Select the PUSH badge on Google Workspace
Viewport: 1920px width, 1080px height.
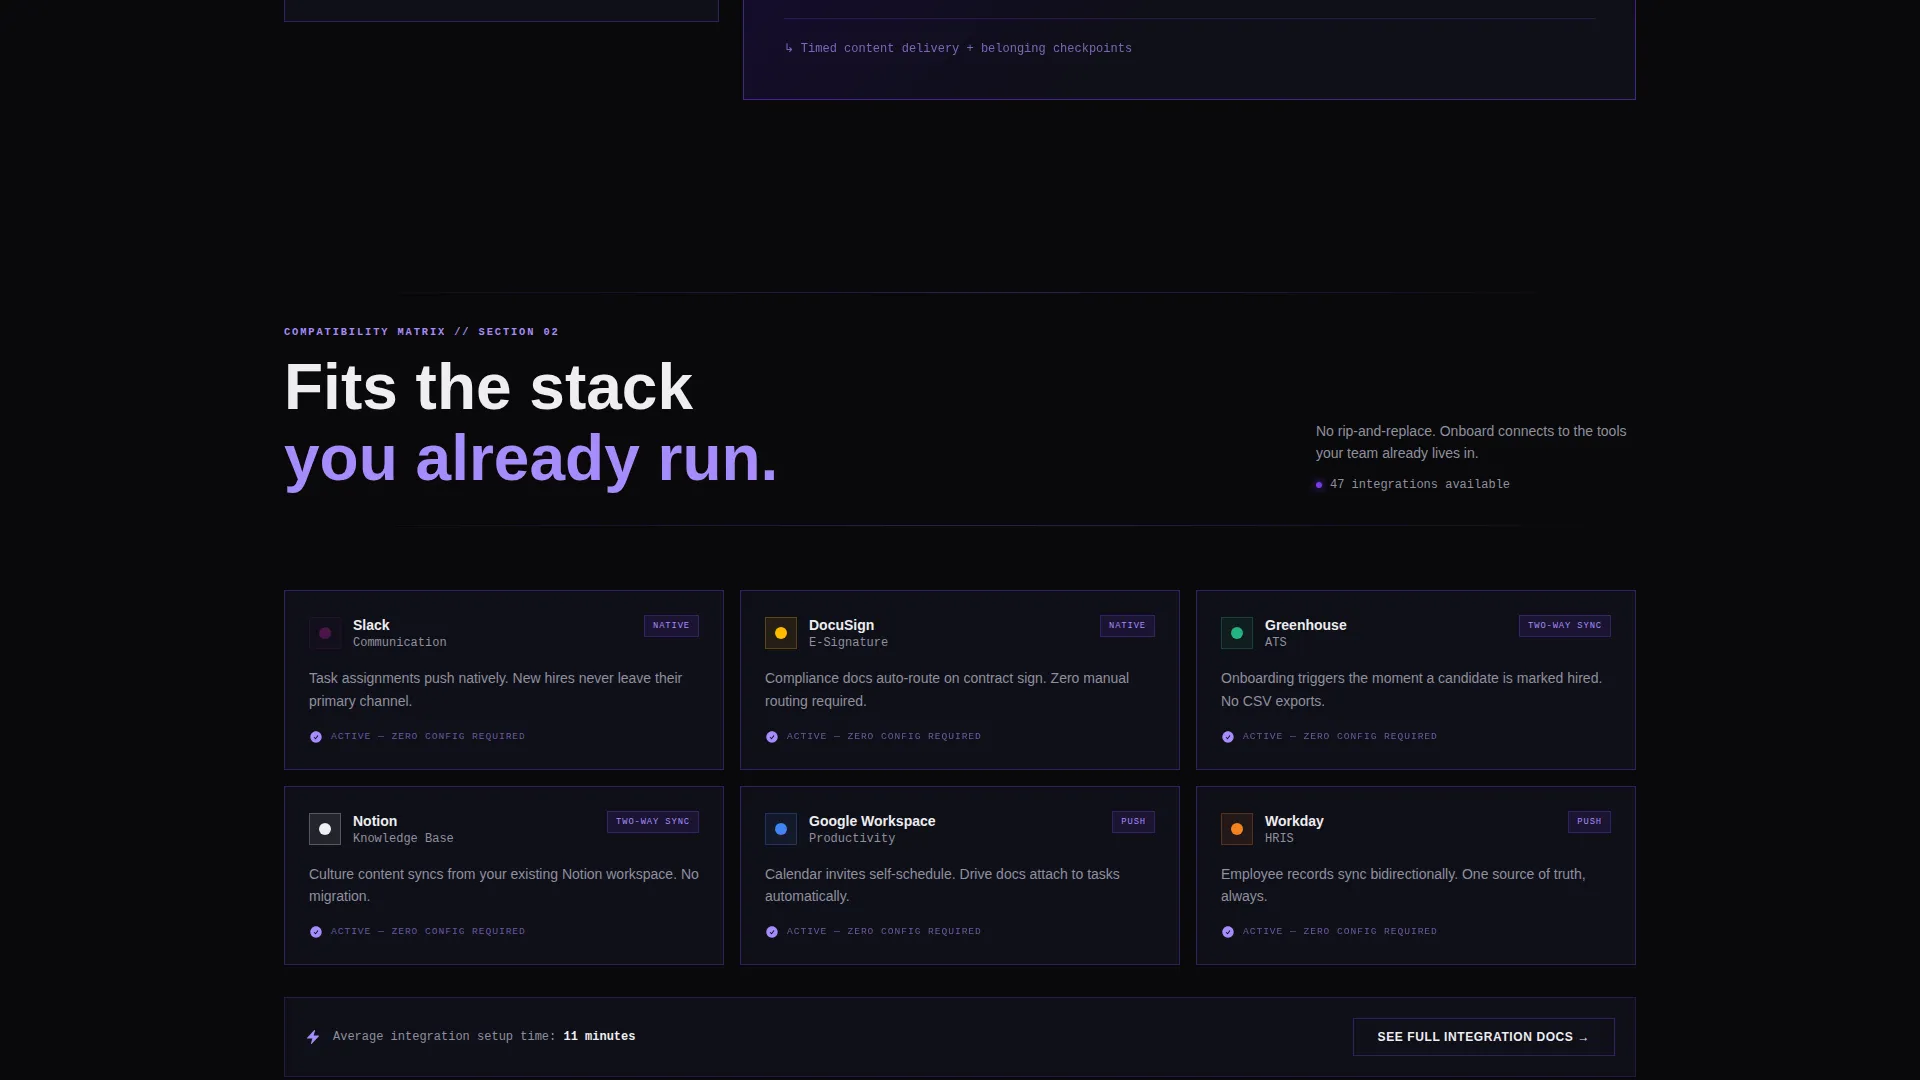(x=1133, y=822)
